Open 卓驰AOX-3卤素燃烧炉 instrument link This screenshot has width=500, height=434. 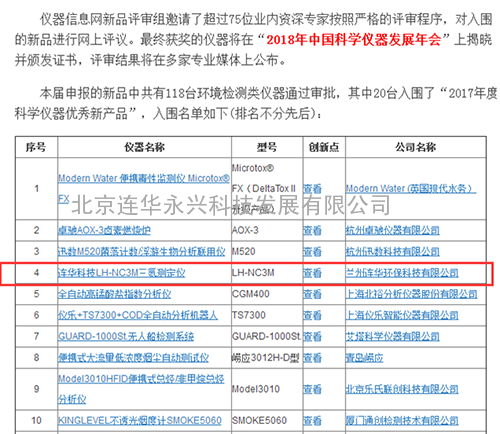(104, 230)
